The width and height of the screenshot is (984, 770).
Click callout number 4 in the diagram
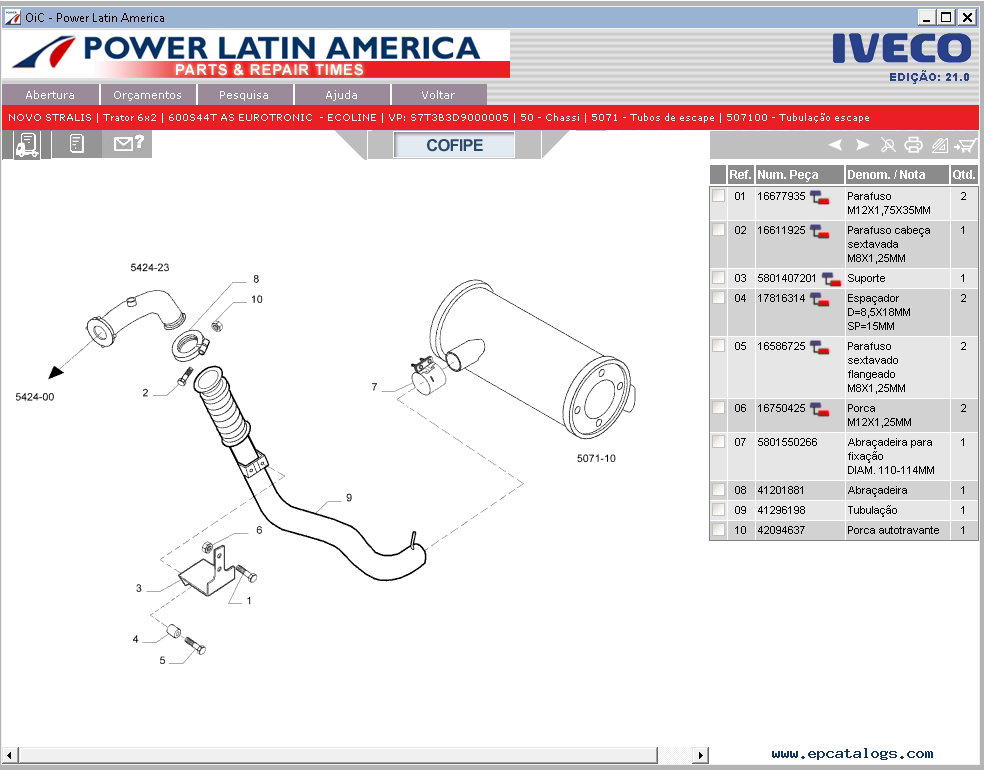135,639
